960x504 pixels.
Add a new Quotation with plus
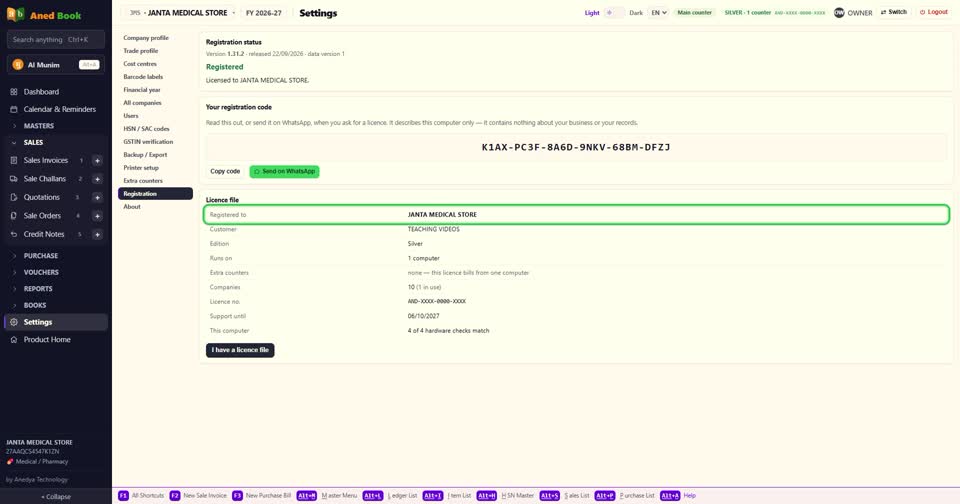[97, 197]
